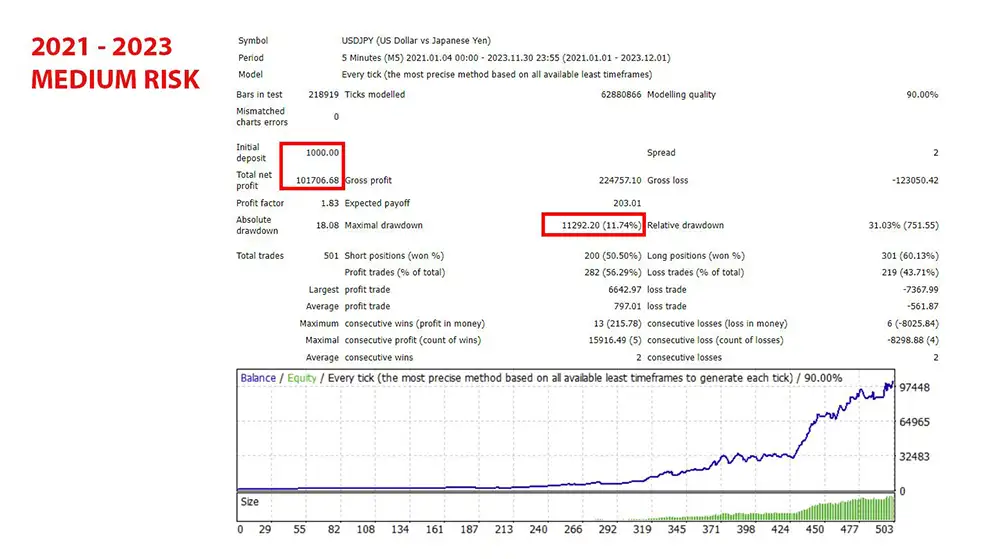The image size is (1000, 559).
Task: Click the highlighted Initial deposit value 1000.00
Action: tap(321, 153)
